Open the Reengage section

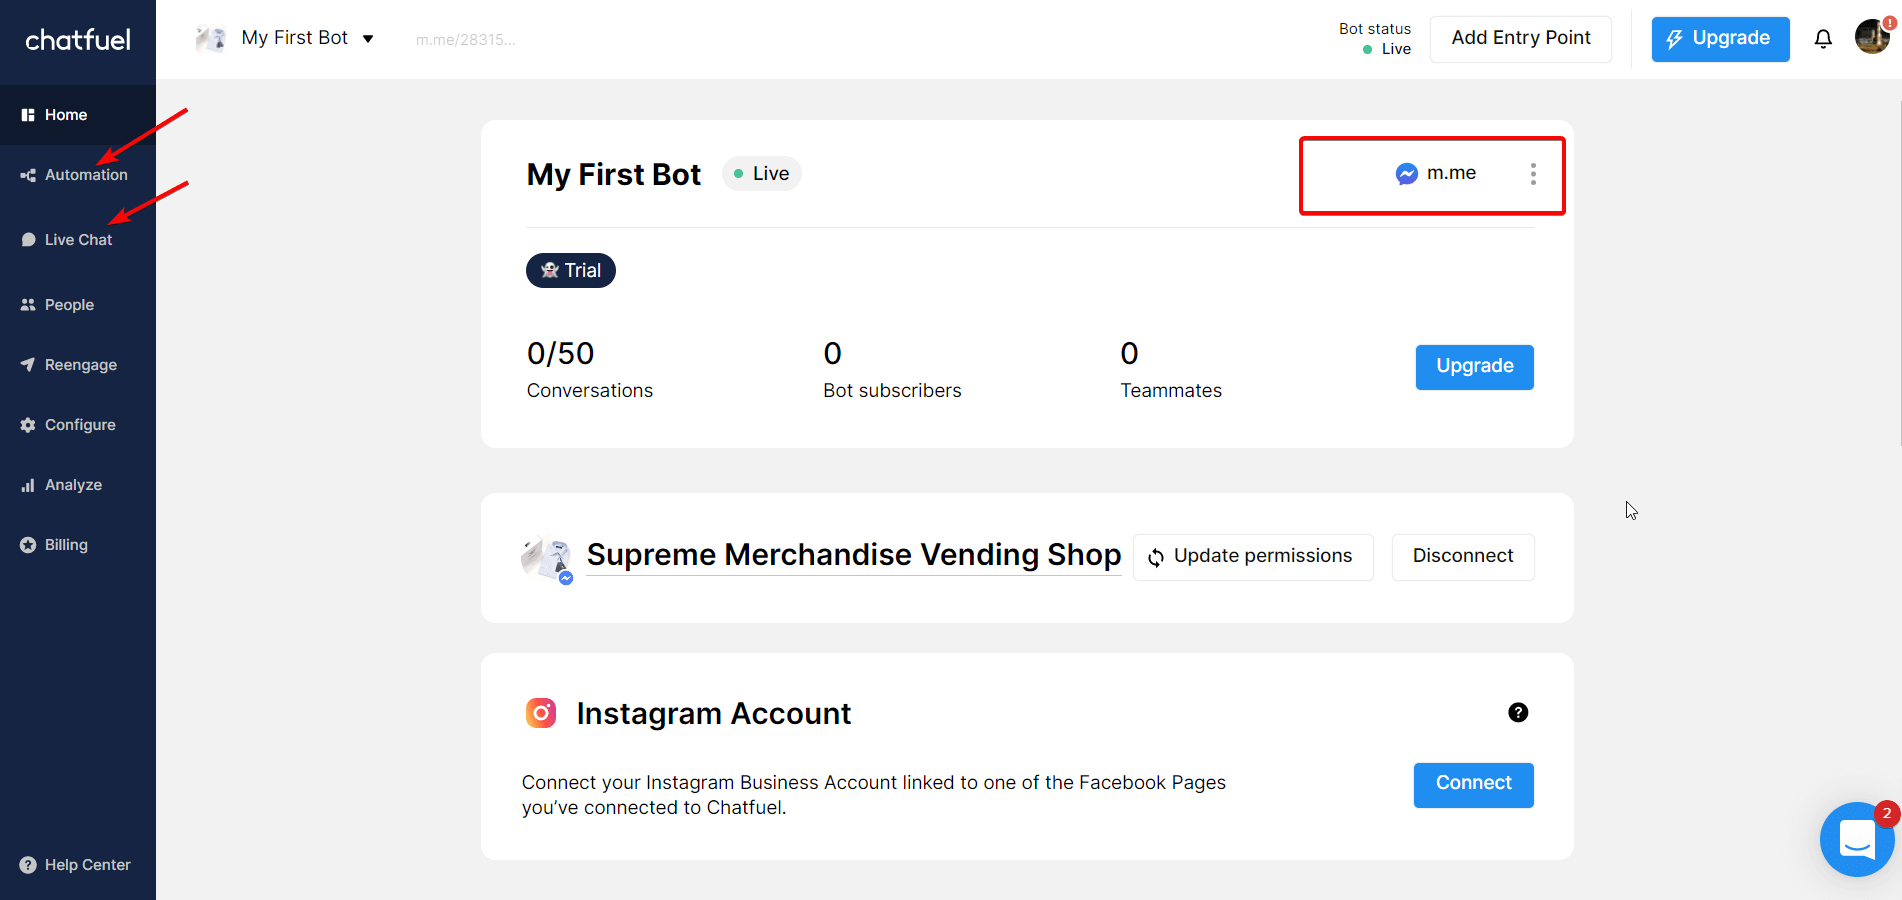[x=78, y=365]
